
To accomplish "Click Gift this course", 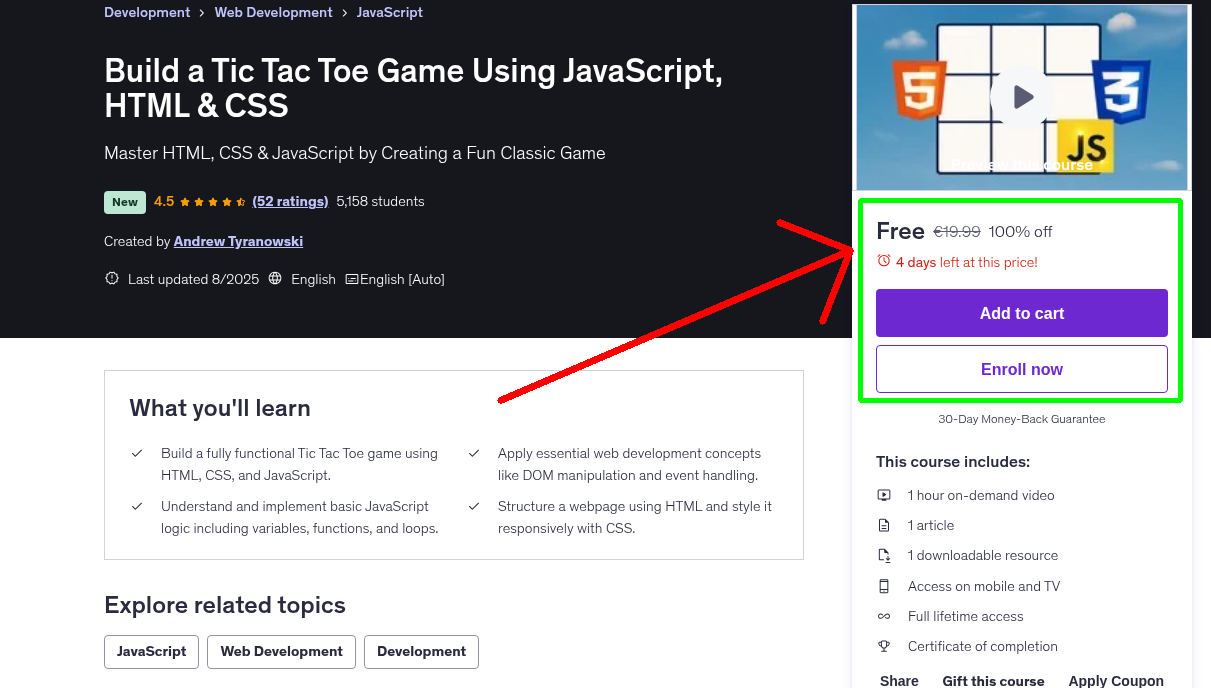I will [x=993, y=680].
